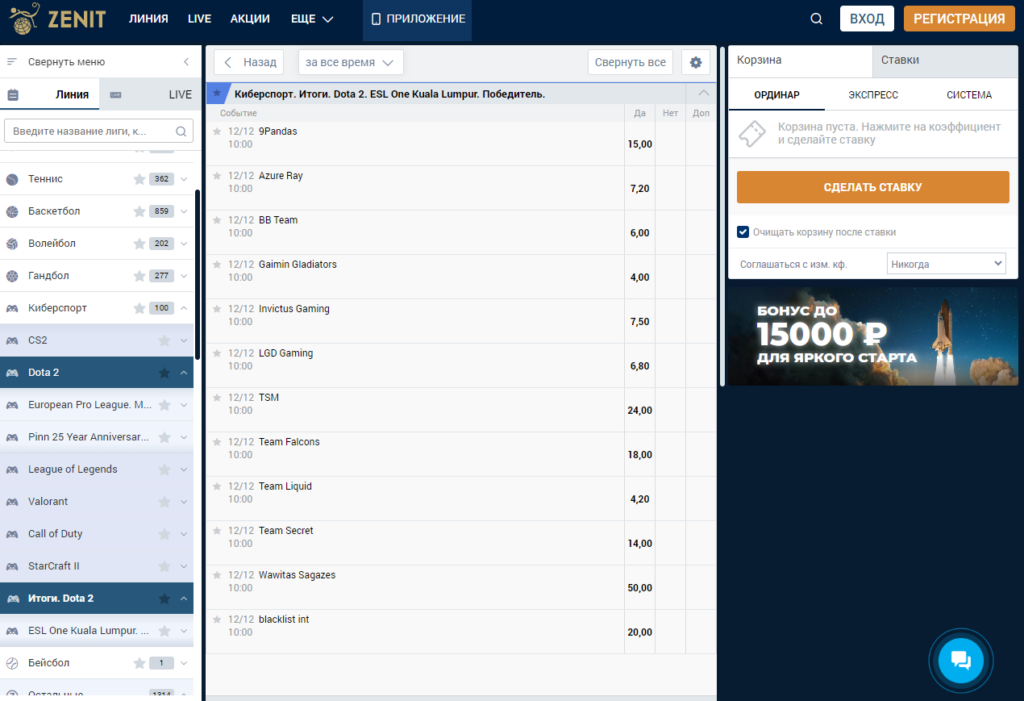1024x701 pixels.
Task: Open the LIVE header menu item
Action: [x=199, y=19]
